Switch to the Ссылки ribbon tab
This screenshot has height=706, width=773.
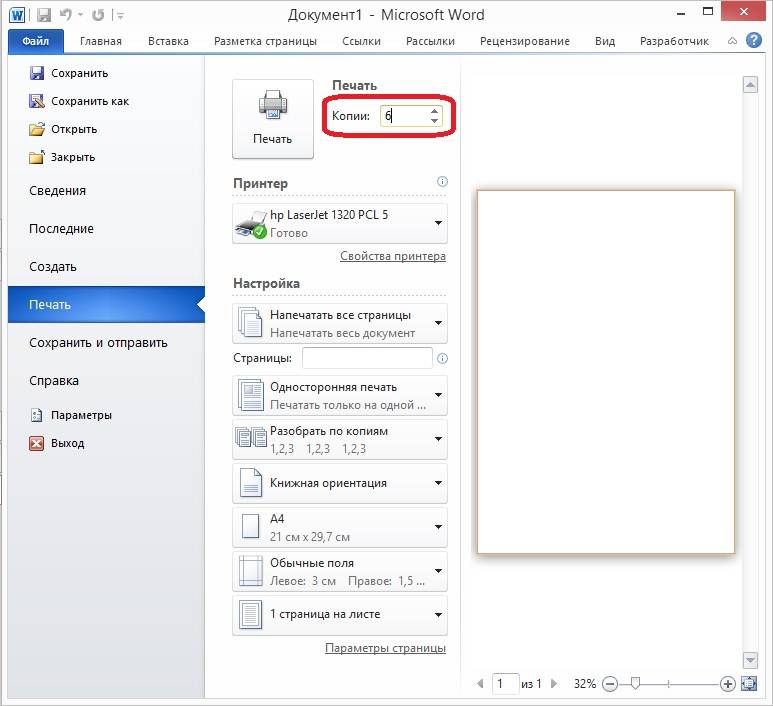361,41
